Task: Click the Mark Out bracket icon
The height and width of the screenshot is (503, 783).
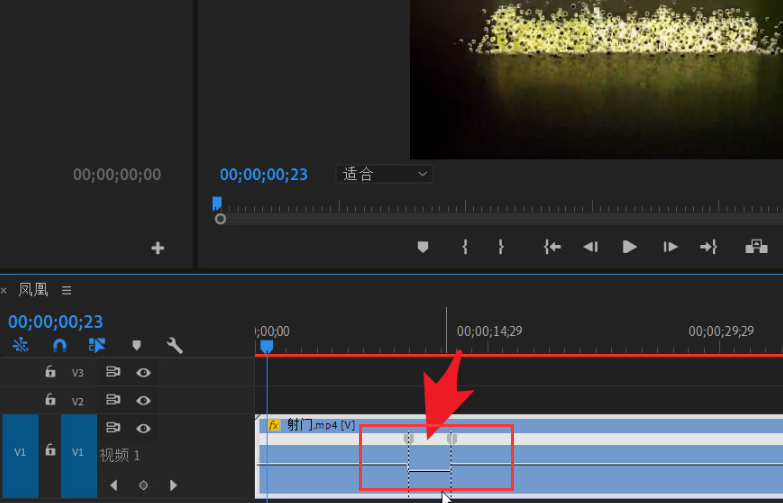Action: pyautogui.click(x=500, y=247)
